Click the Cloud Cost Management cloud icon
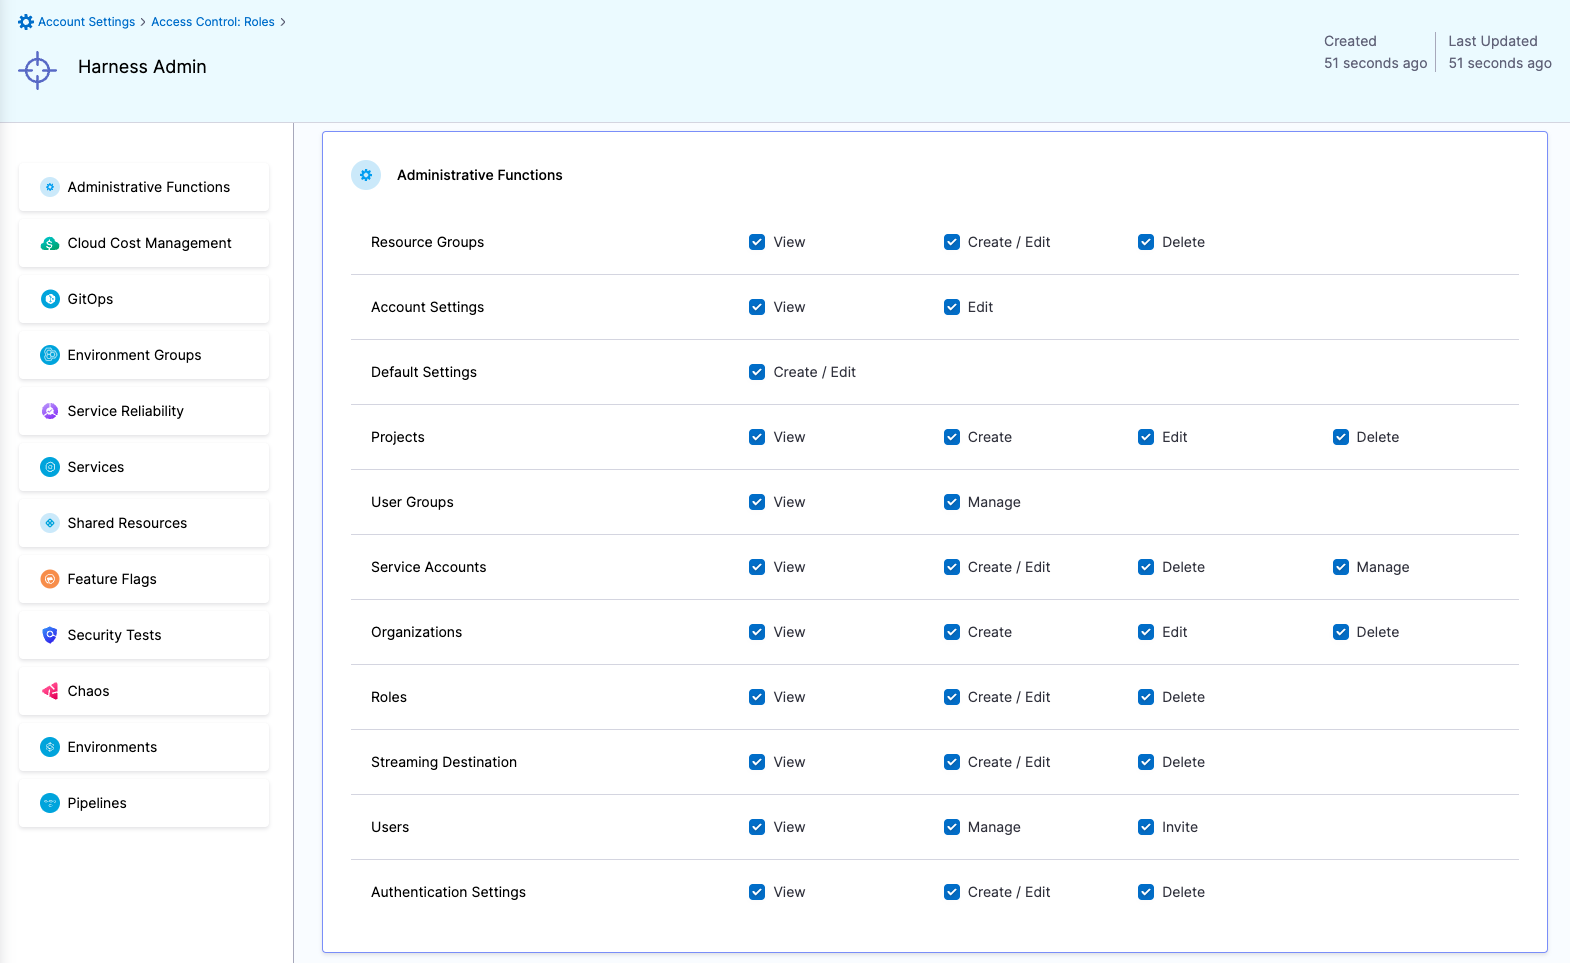 tap(49, 243)
